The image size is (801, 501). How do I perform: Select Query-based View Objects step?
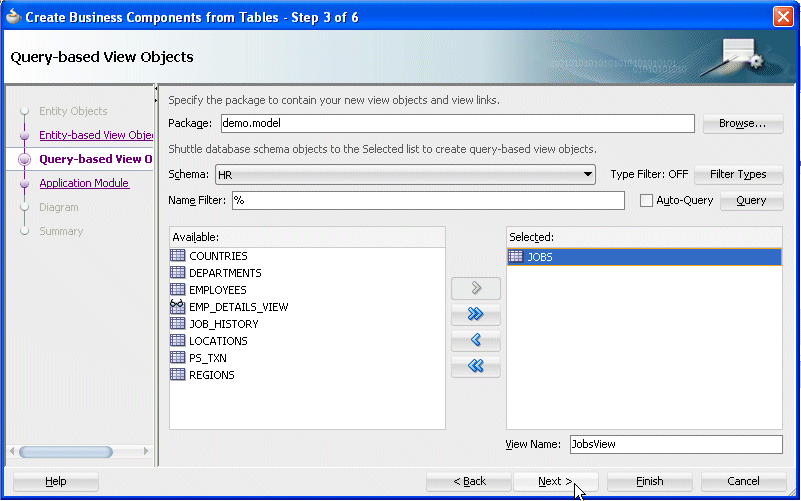pyautogui.click(x=96, y=159)
